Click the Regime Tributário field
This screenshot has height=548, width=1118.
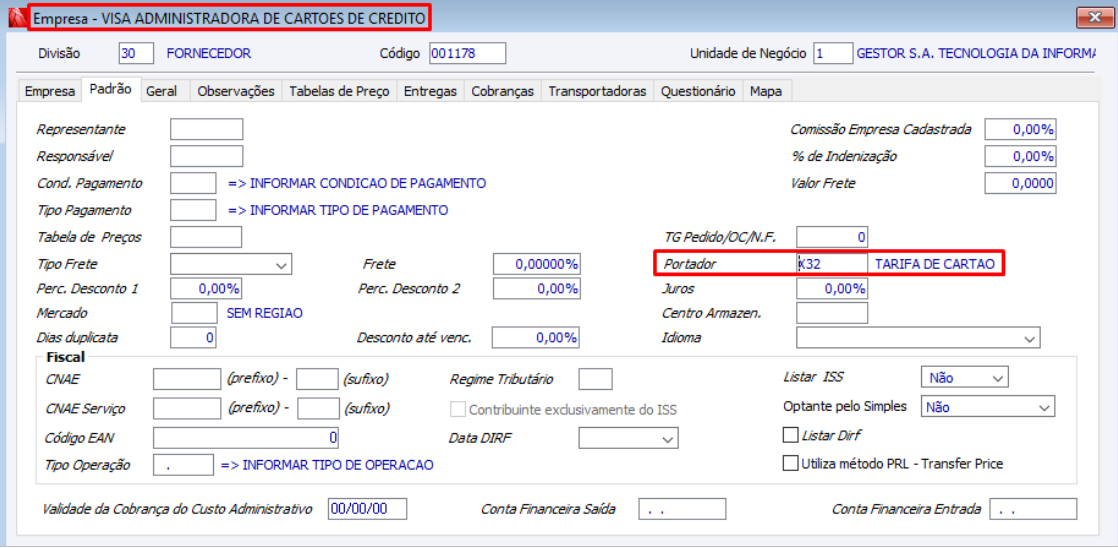pos(595,380)
